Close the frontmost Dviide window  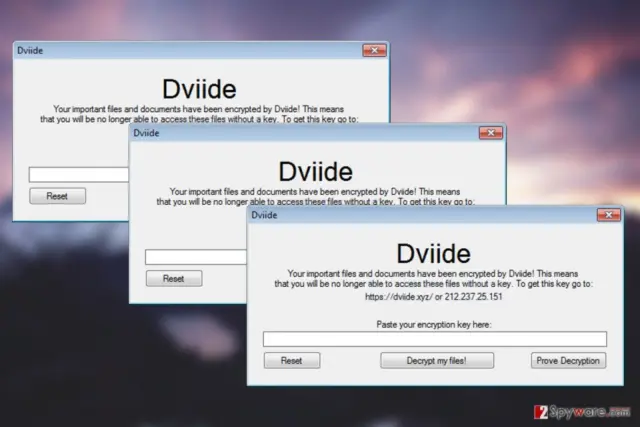click(609, 215)
